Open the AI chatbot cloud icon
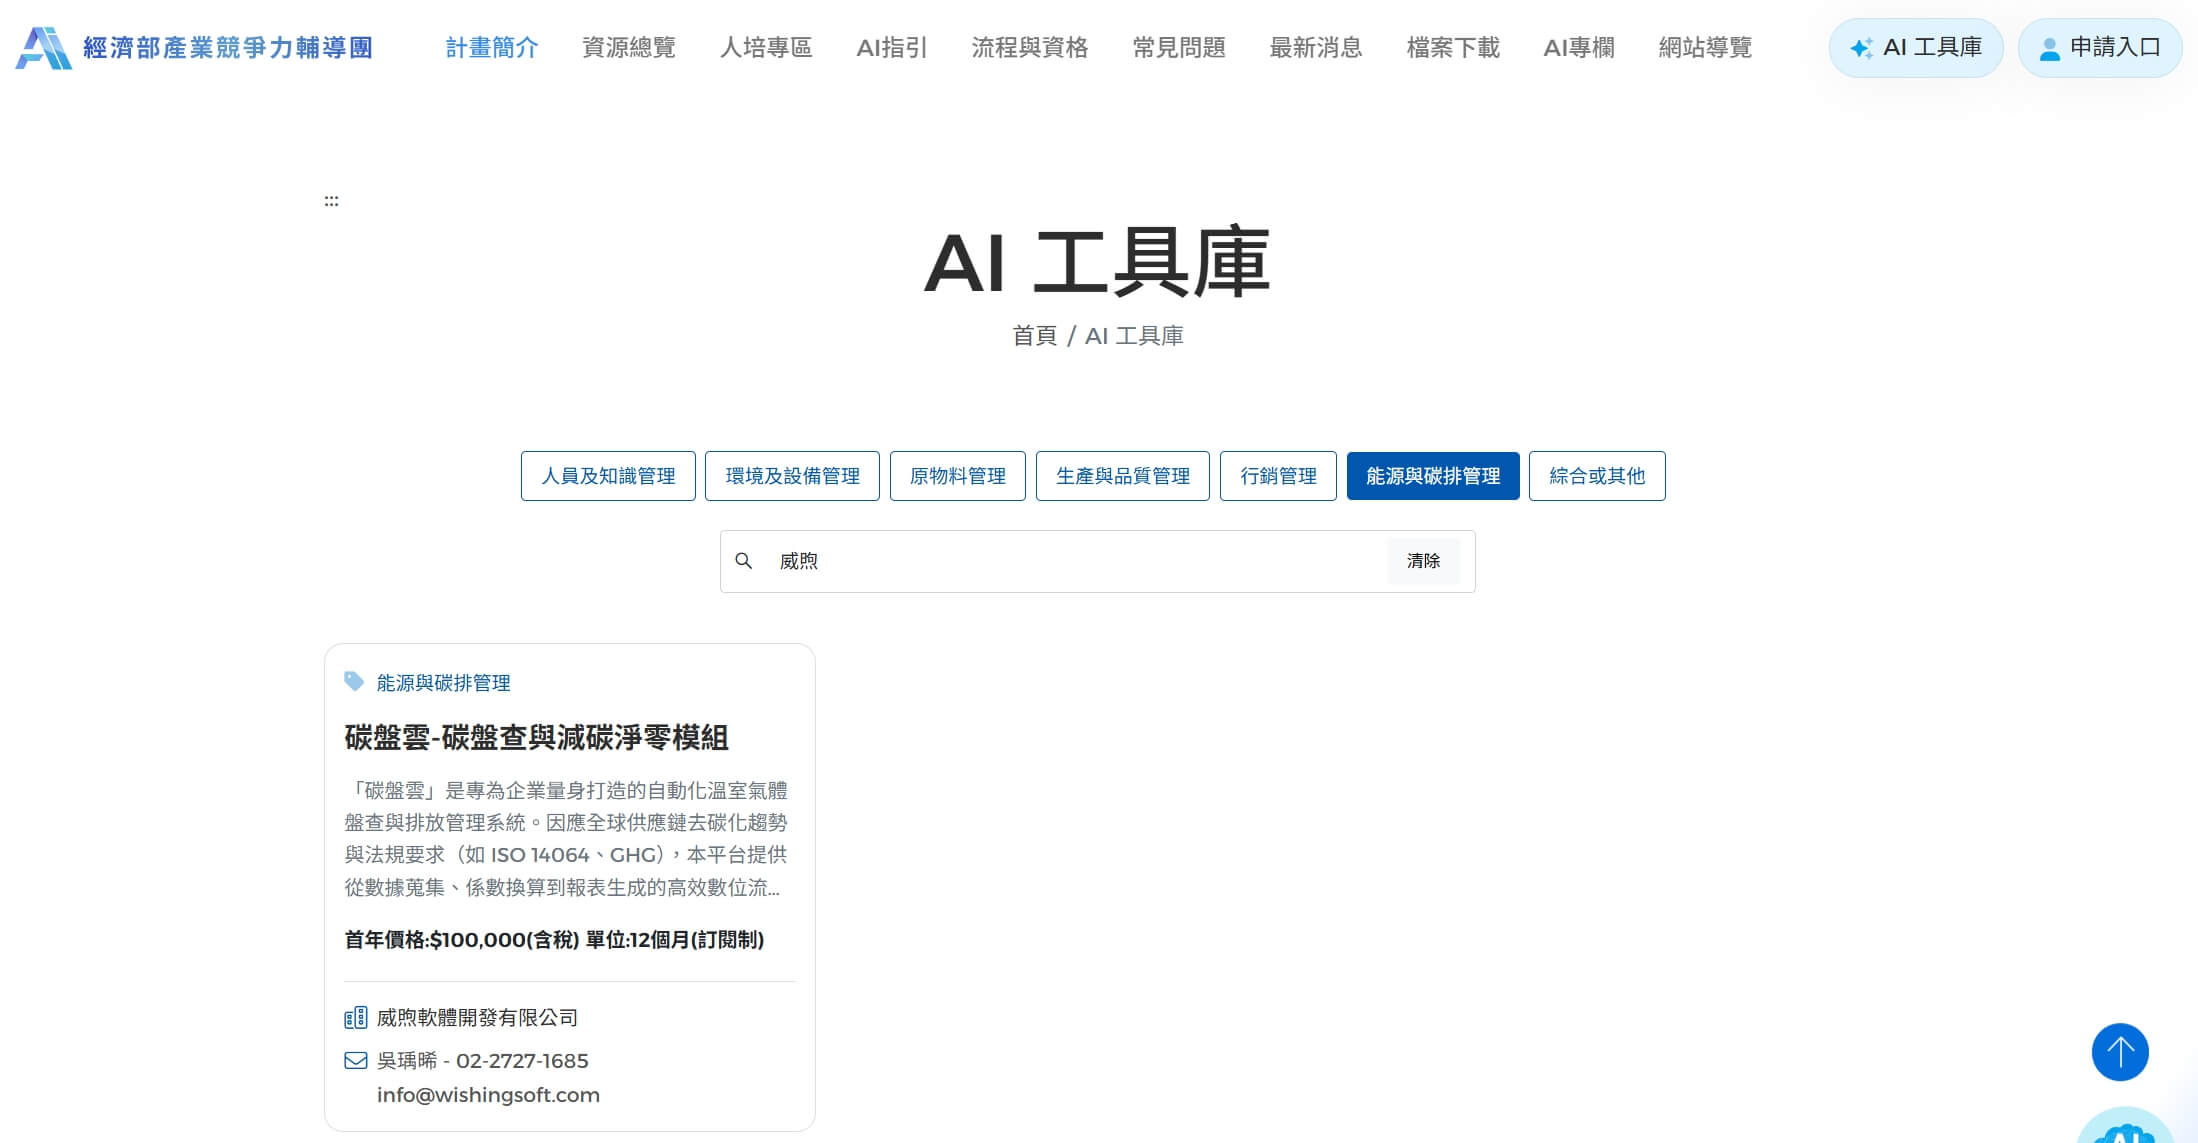This screenshot has height=1143, width=2198. tap(2124, 1130)
